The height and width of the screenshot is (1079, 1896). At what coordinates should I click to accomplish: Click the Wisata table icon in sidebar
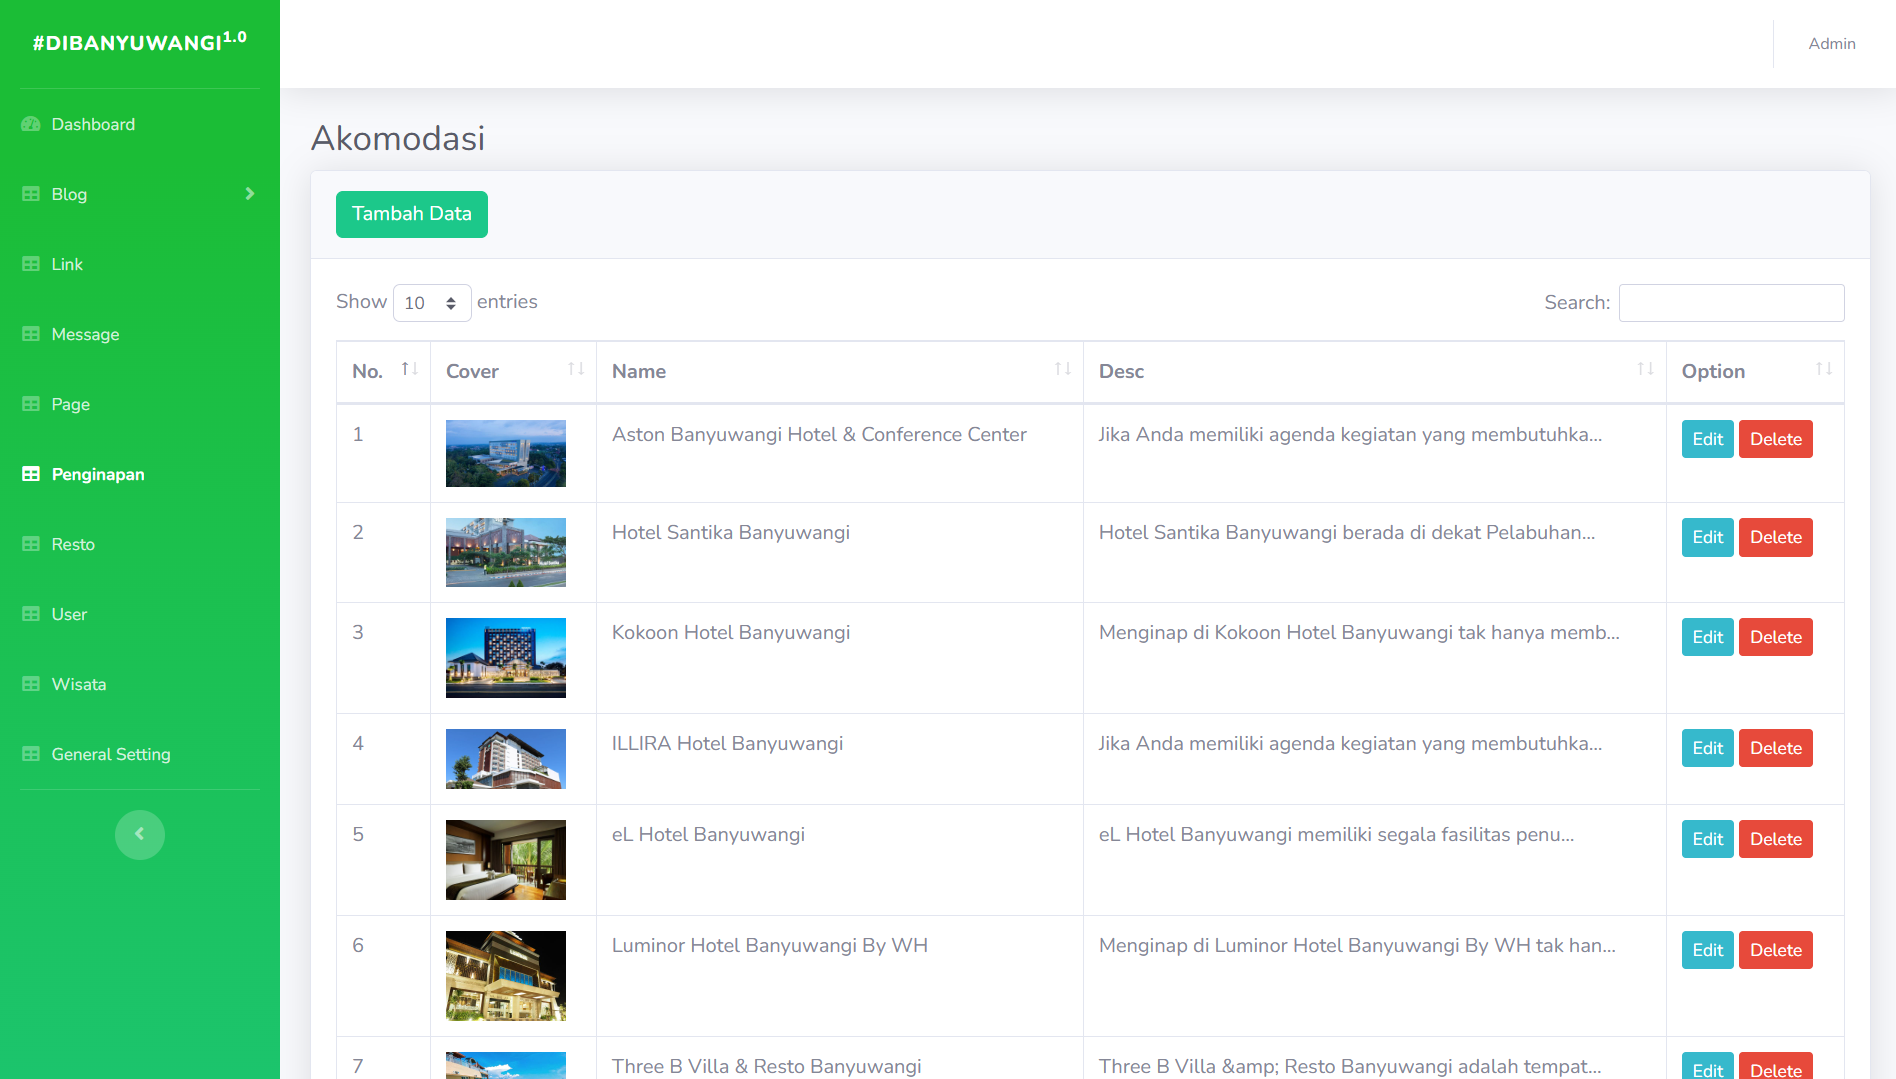31,684
